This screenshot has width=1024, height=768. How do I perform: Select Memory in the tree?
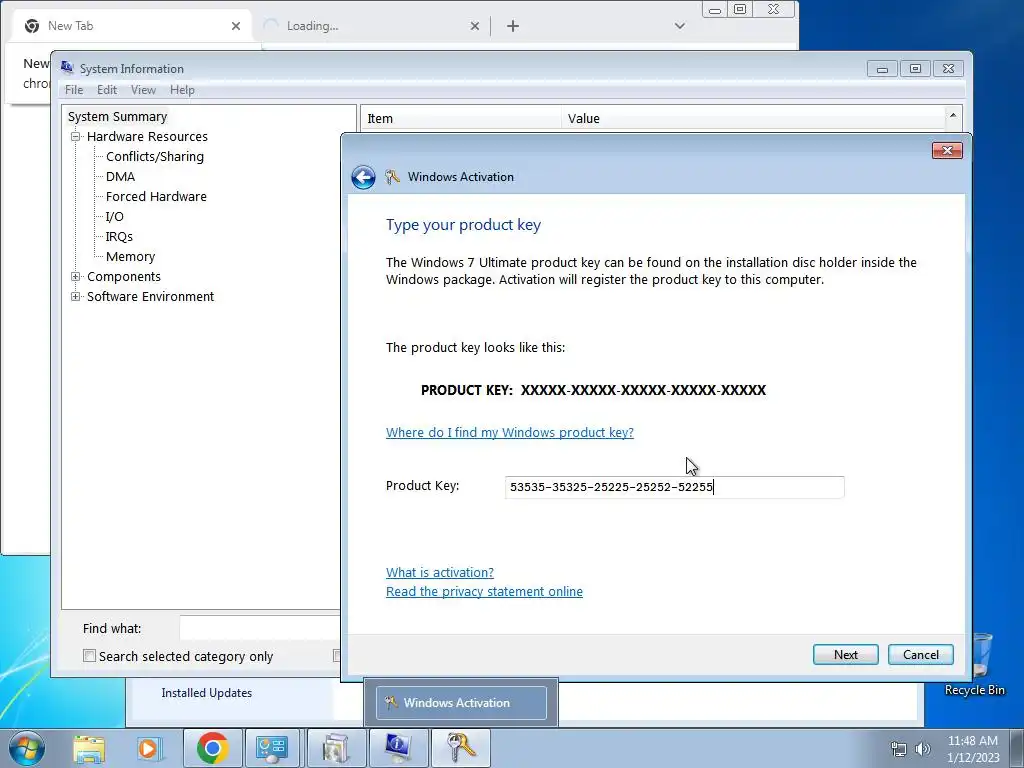click(x=130, y=257)
